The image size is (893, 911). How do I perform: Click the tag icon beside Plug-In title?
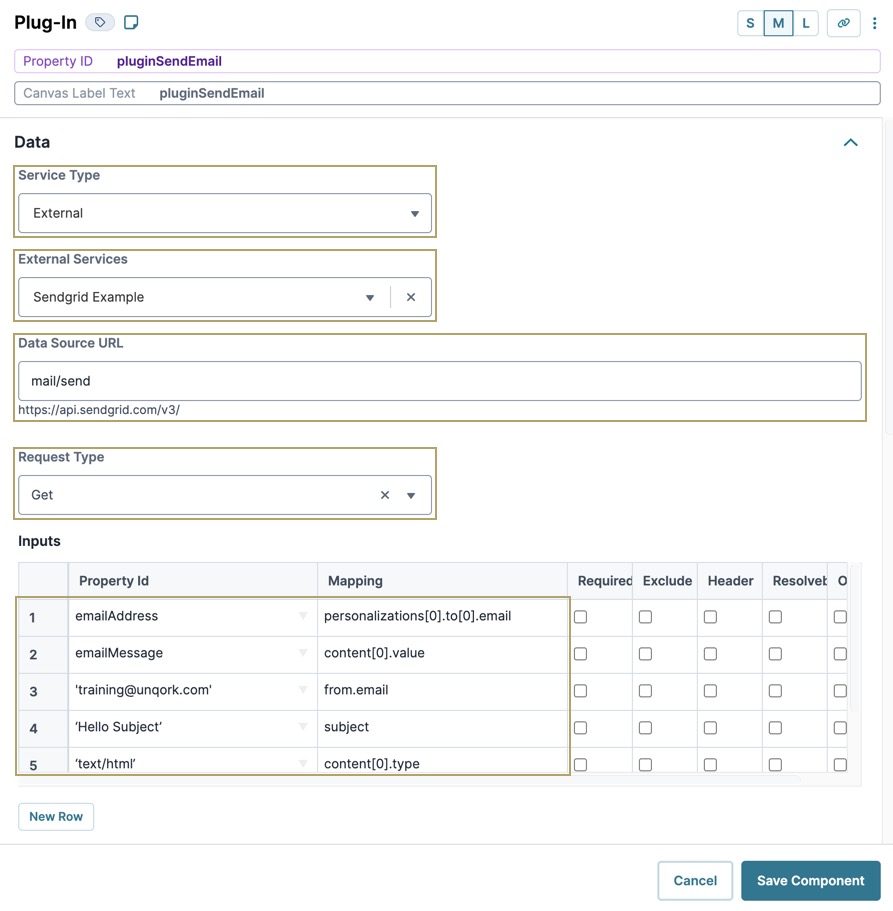100,23
